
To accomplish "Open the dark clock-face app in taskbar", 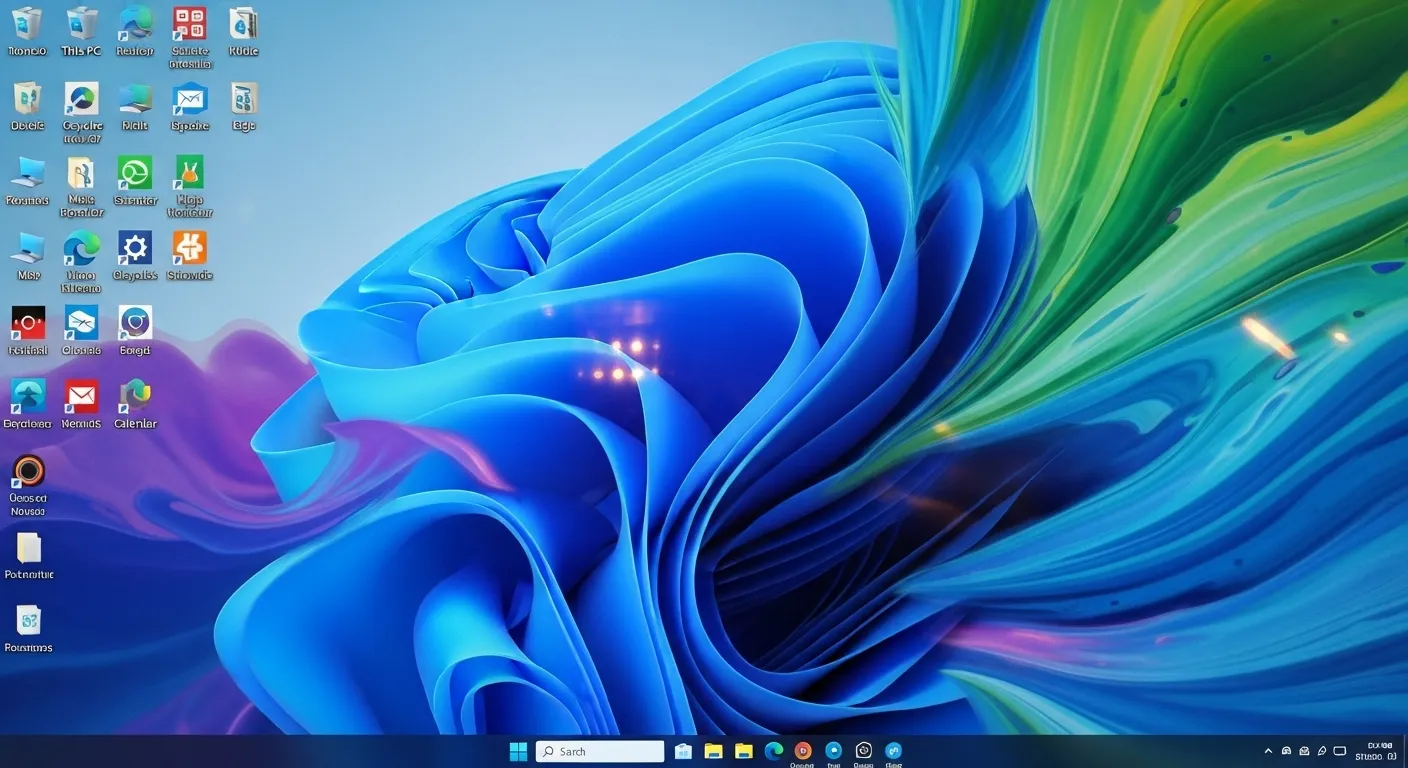I will pyautogui.click(x=864, y=750).
